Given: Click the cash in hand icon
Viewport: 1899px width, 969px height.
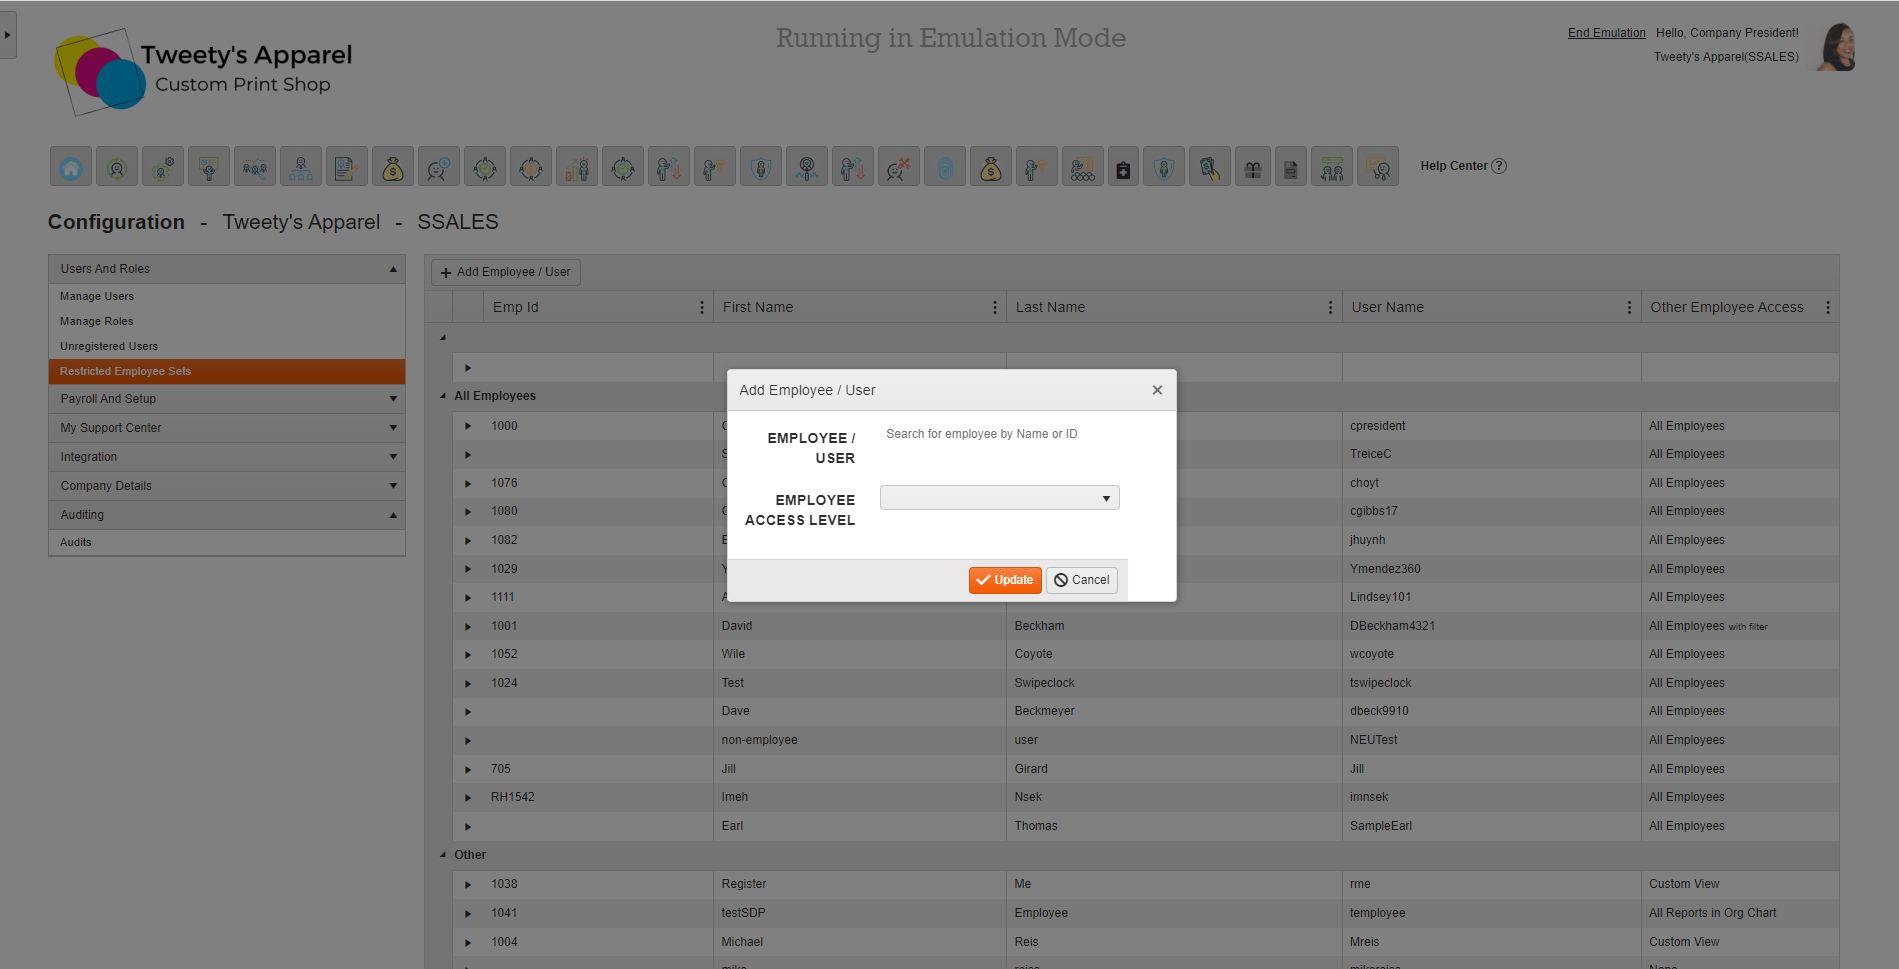Looking at the screenshot, I should point(1210,167).
